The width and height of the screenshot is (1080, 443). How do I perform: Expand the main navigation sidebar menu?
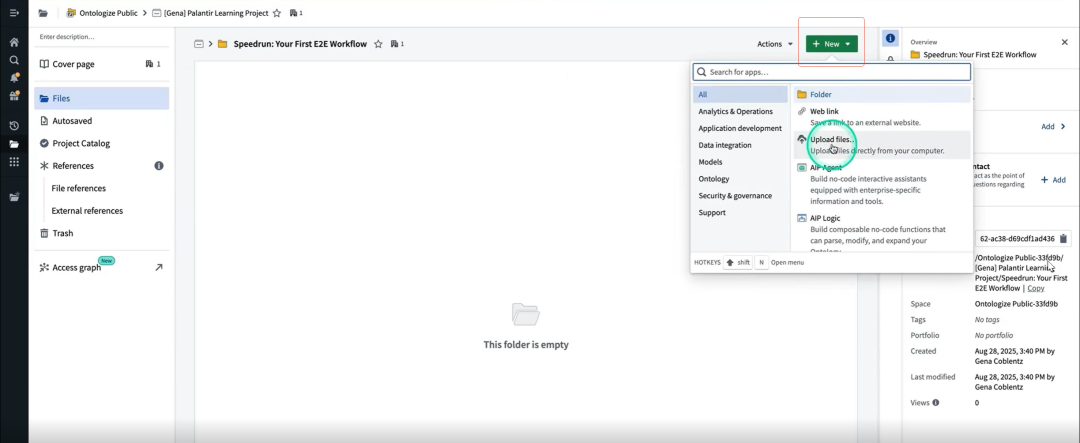coord(14,13)
